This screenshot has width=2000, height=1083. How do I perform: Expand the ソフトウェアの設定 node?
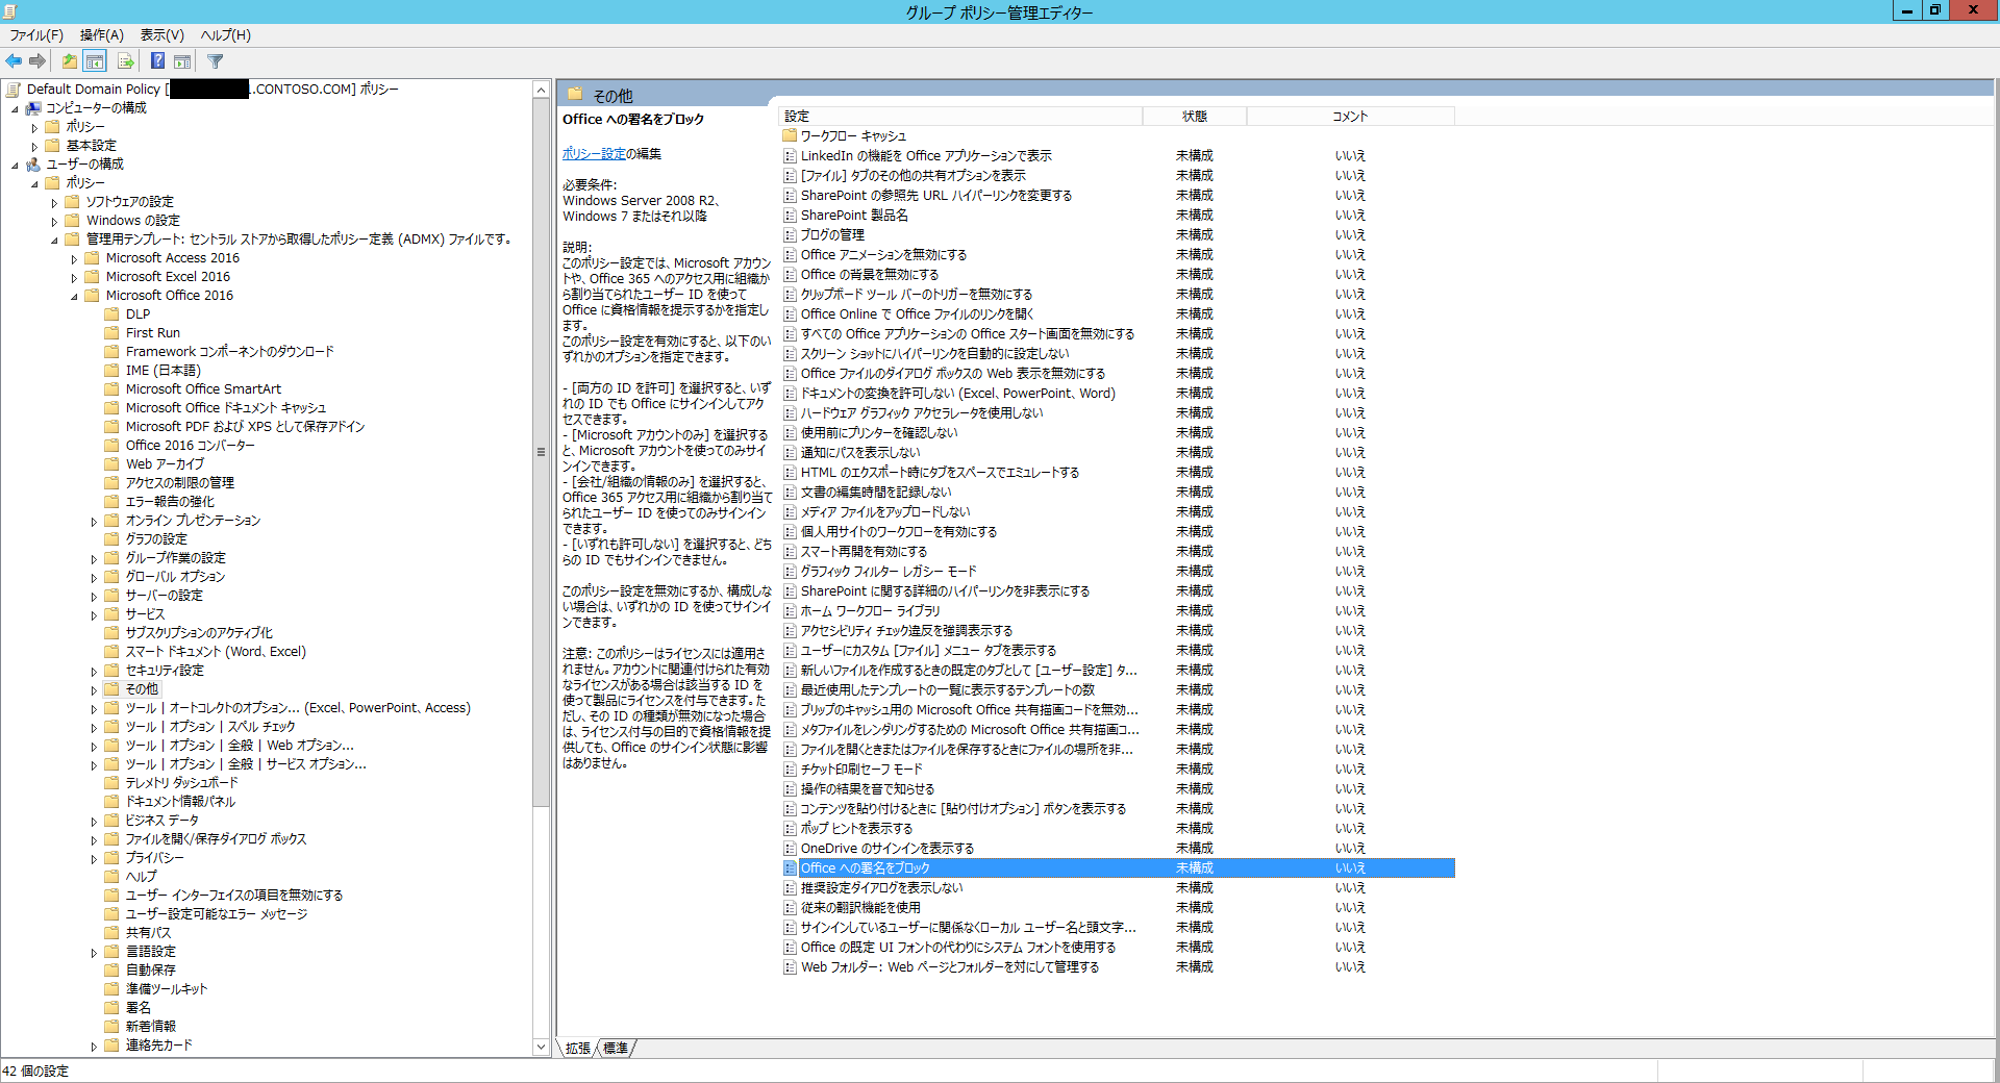(55, 203)
